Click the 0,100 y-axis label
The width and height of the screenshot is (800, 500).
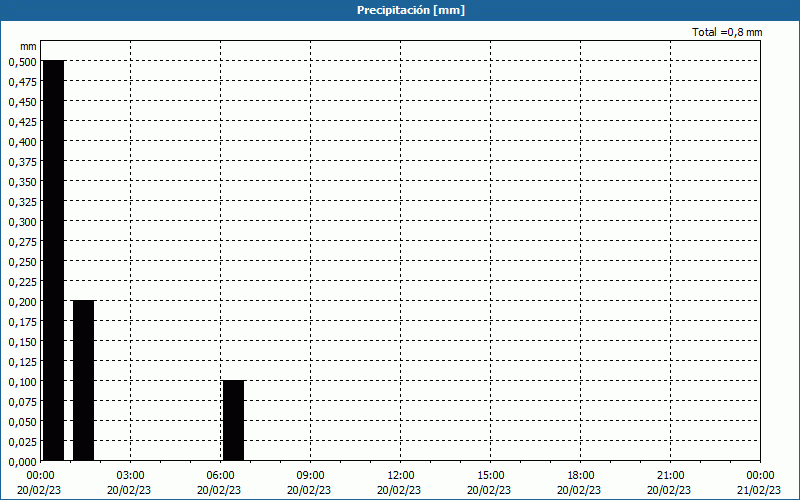click(23, 382)
